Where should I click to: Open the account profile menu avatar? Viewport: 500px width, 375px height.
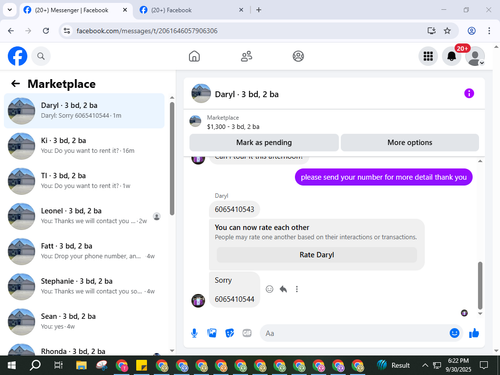(475, 56)
